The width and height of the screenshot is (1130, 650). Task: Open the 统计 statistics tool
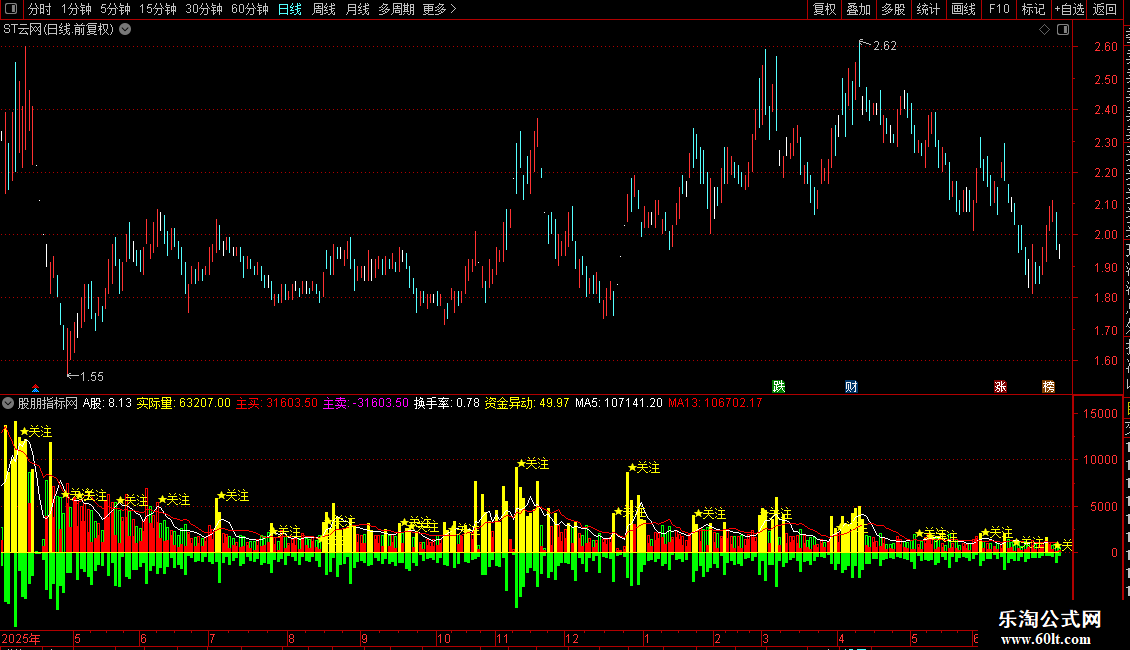click(927, 9)
